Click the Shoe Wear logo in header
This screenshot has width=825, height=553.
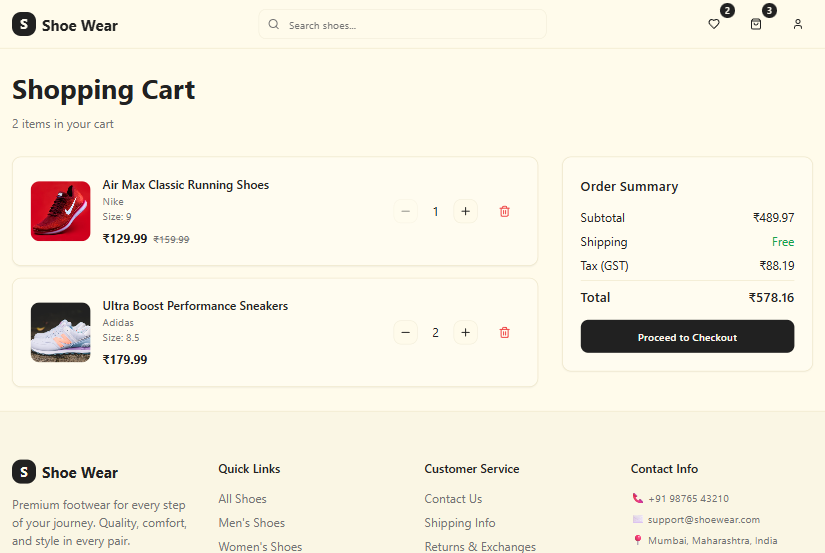[65, 25]
